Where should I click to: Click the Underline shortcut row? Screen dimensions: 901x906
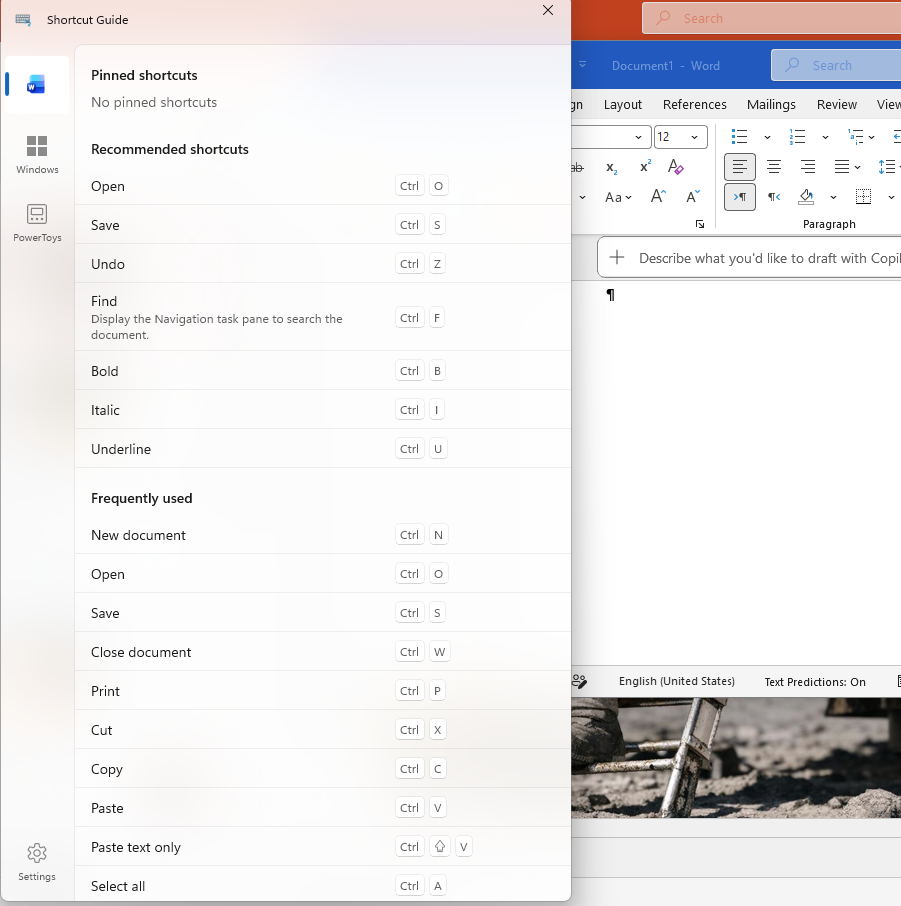click(x=322, y=448)
